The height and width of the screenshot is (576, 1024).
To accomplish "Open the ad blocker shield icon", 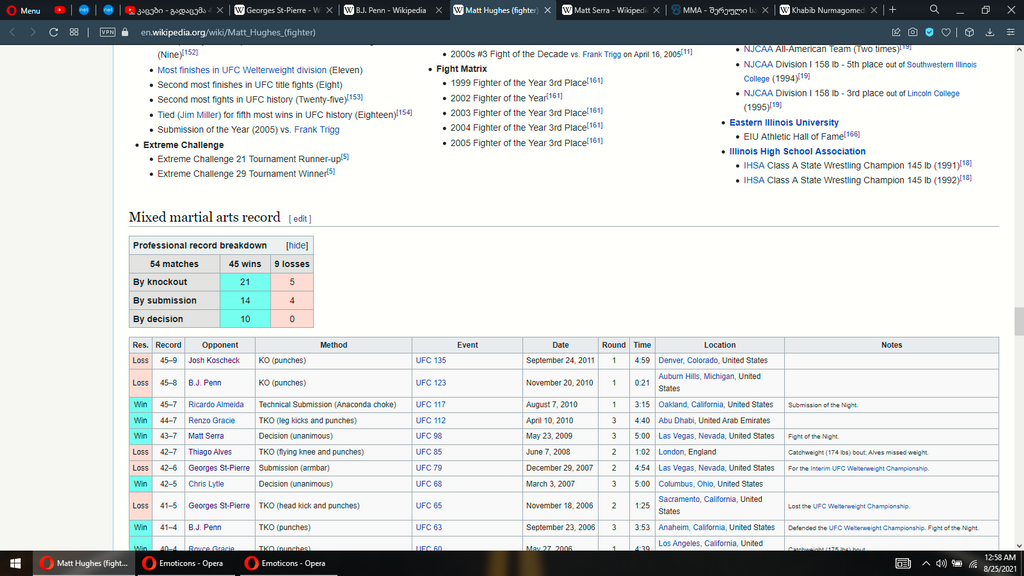I will pyautogui.click(x=929, y=32).
